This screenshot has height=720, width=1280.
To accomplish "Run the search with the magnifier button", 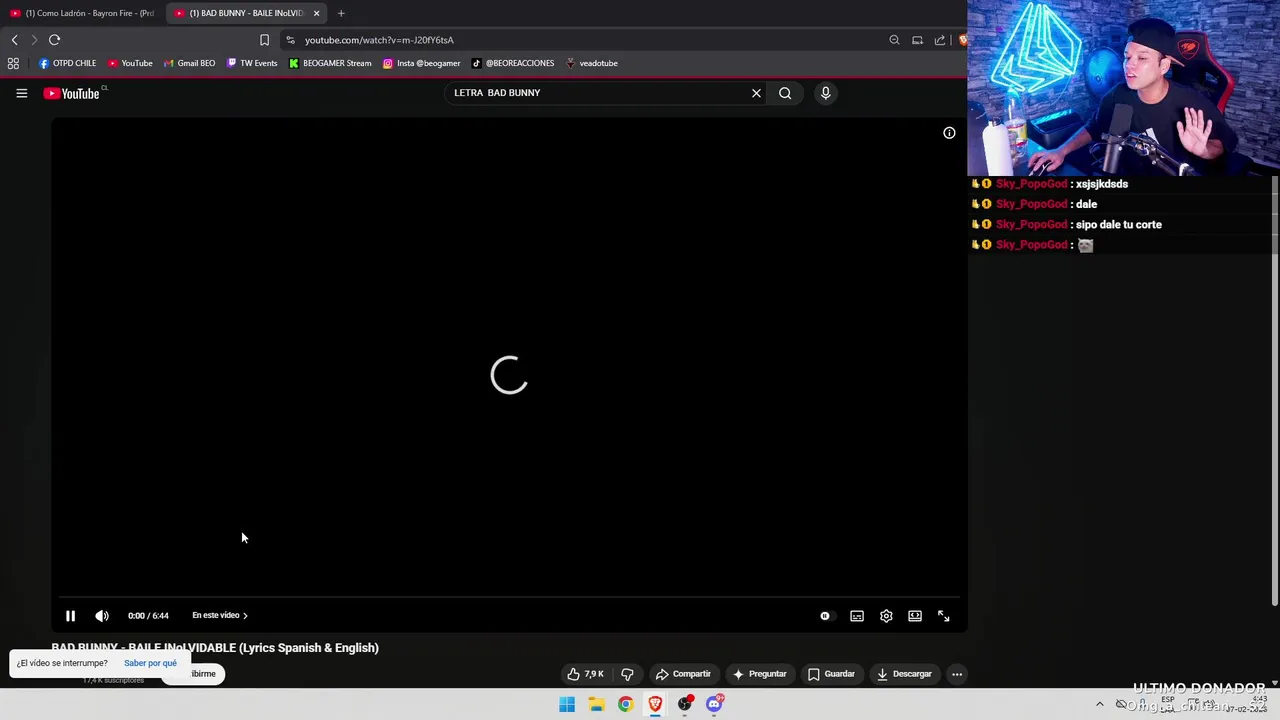I will [x=785, y=93].
